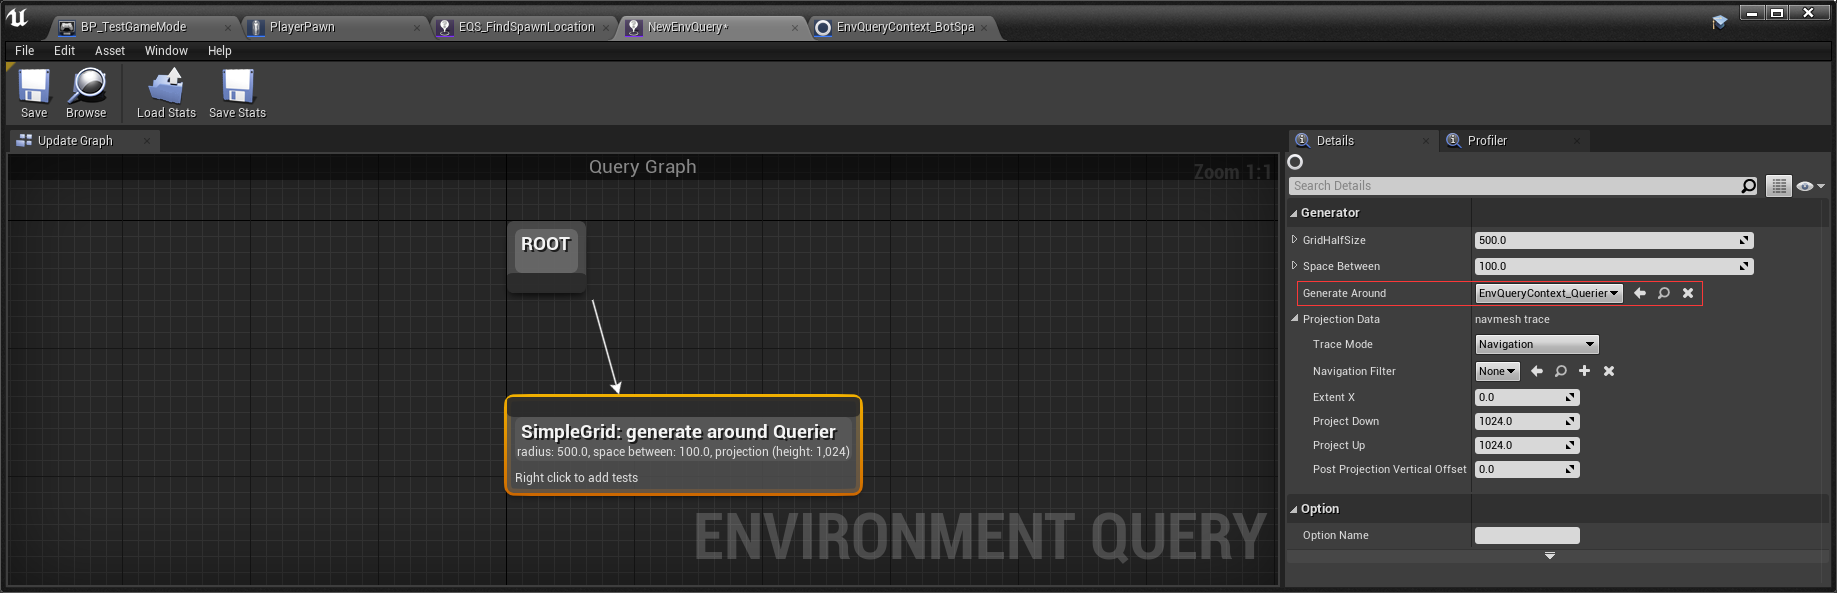Viewport: 1837px width, 593px height.
Task: Open the File menu
Action: [x=25, y=51]
